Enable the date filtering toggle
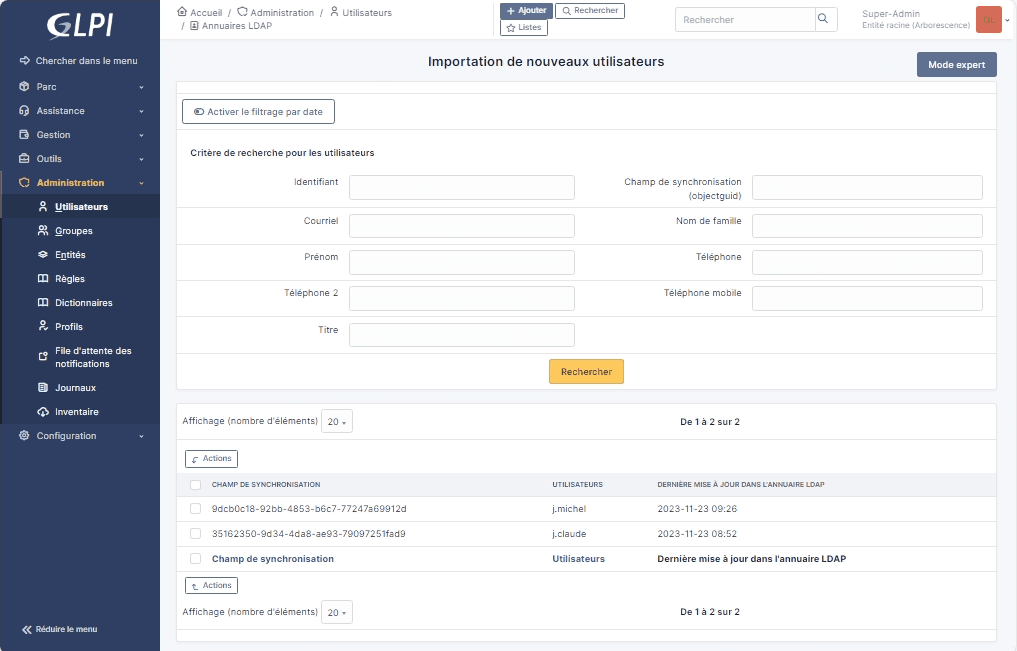This screenshot has width=1017, height=651. coord(258,112)
